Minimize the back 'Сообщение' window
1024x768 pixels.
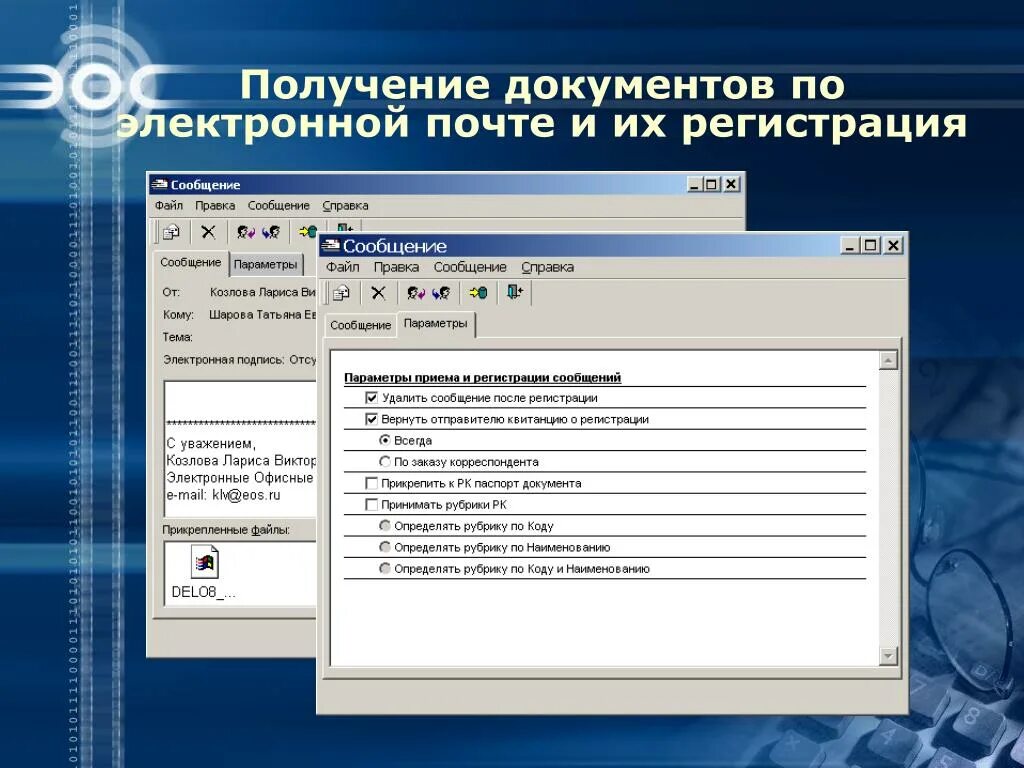click(x=694, y=185)
